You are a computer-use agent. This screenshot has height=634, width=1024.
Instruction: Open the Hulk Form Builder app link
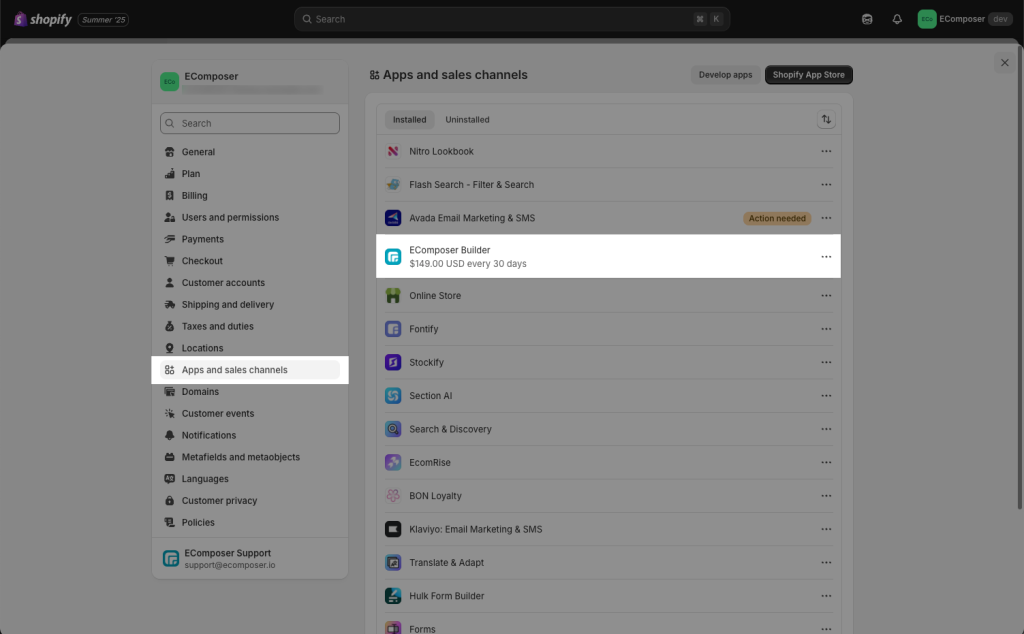click(x=447, y=596)
